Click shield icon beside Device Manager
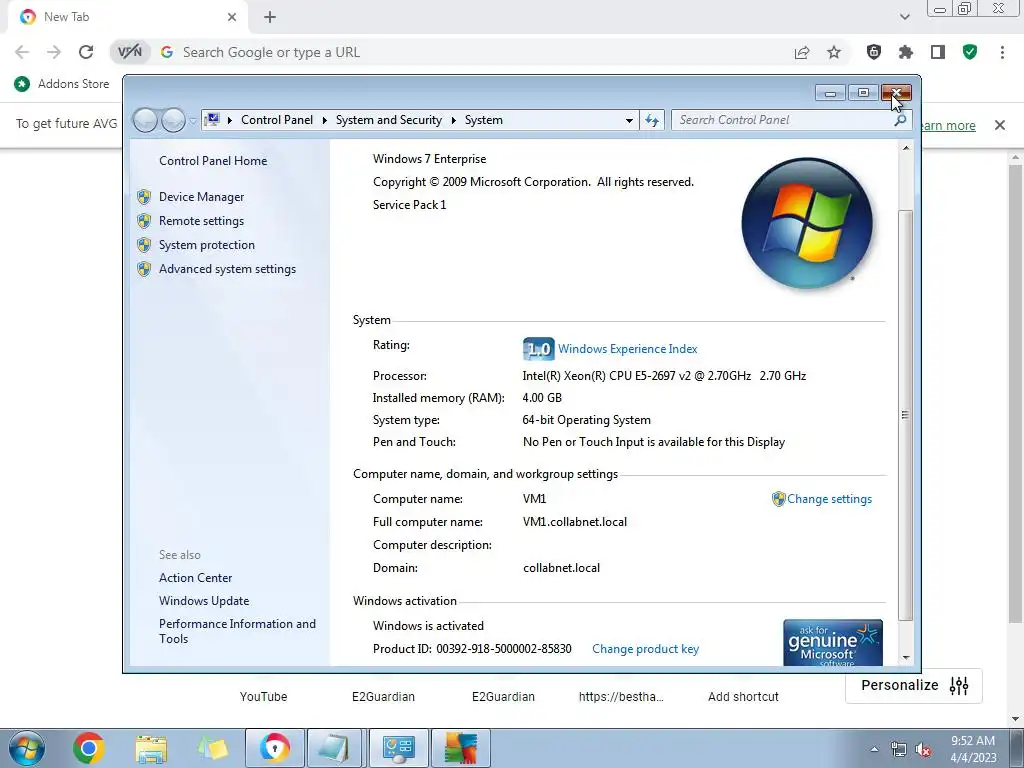This screenshot has height=768, width=1024. 144,197
